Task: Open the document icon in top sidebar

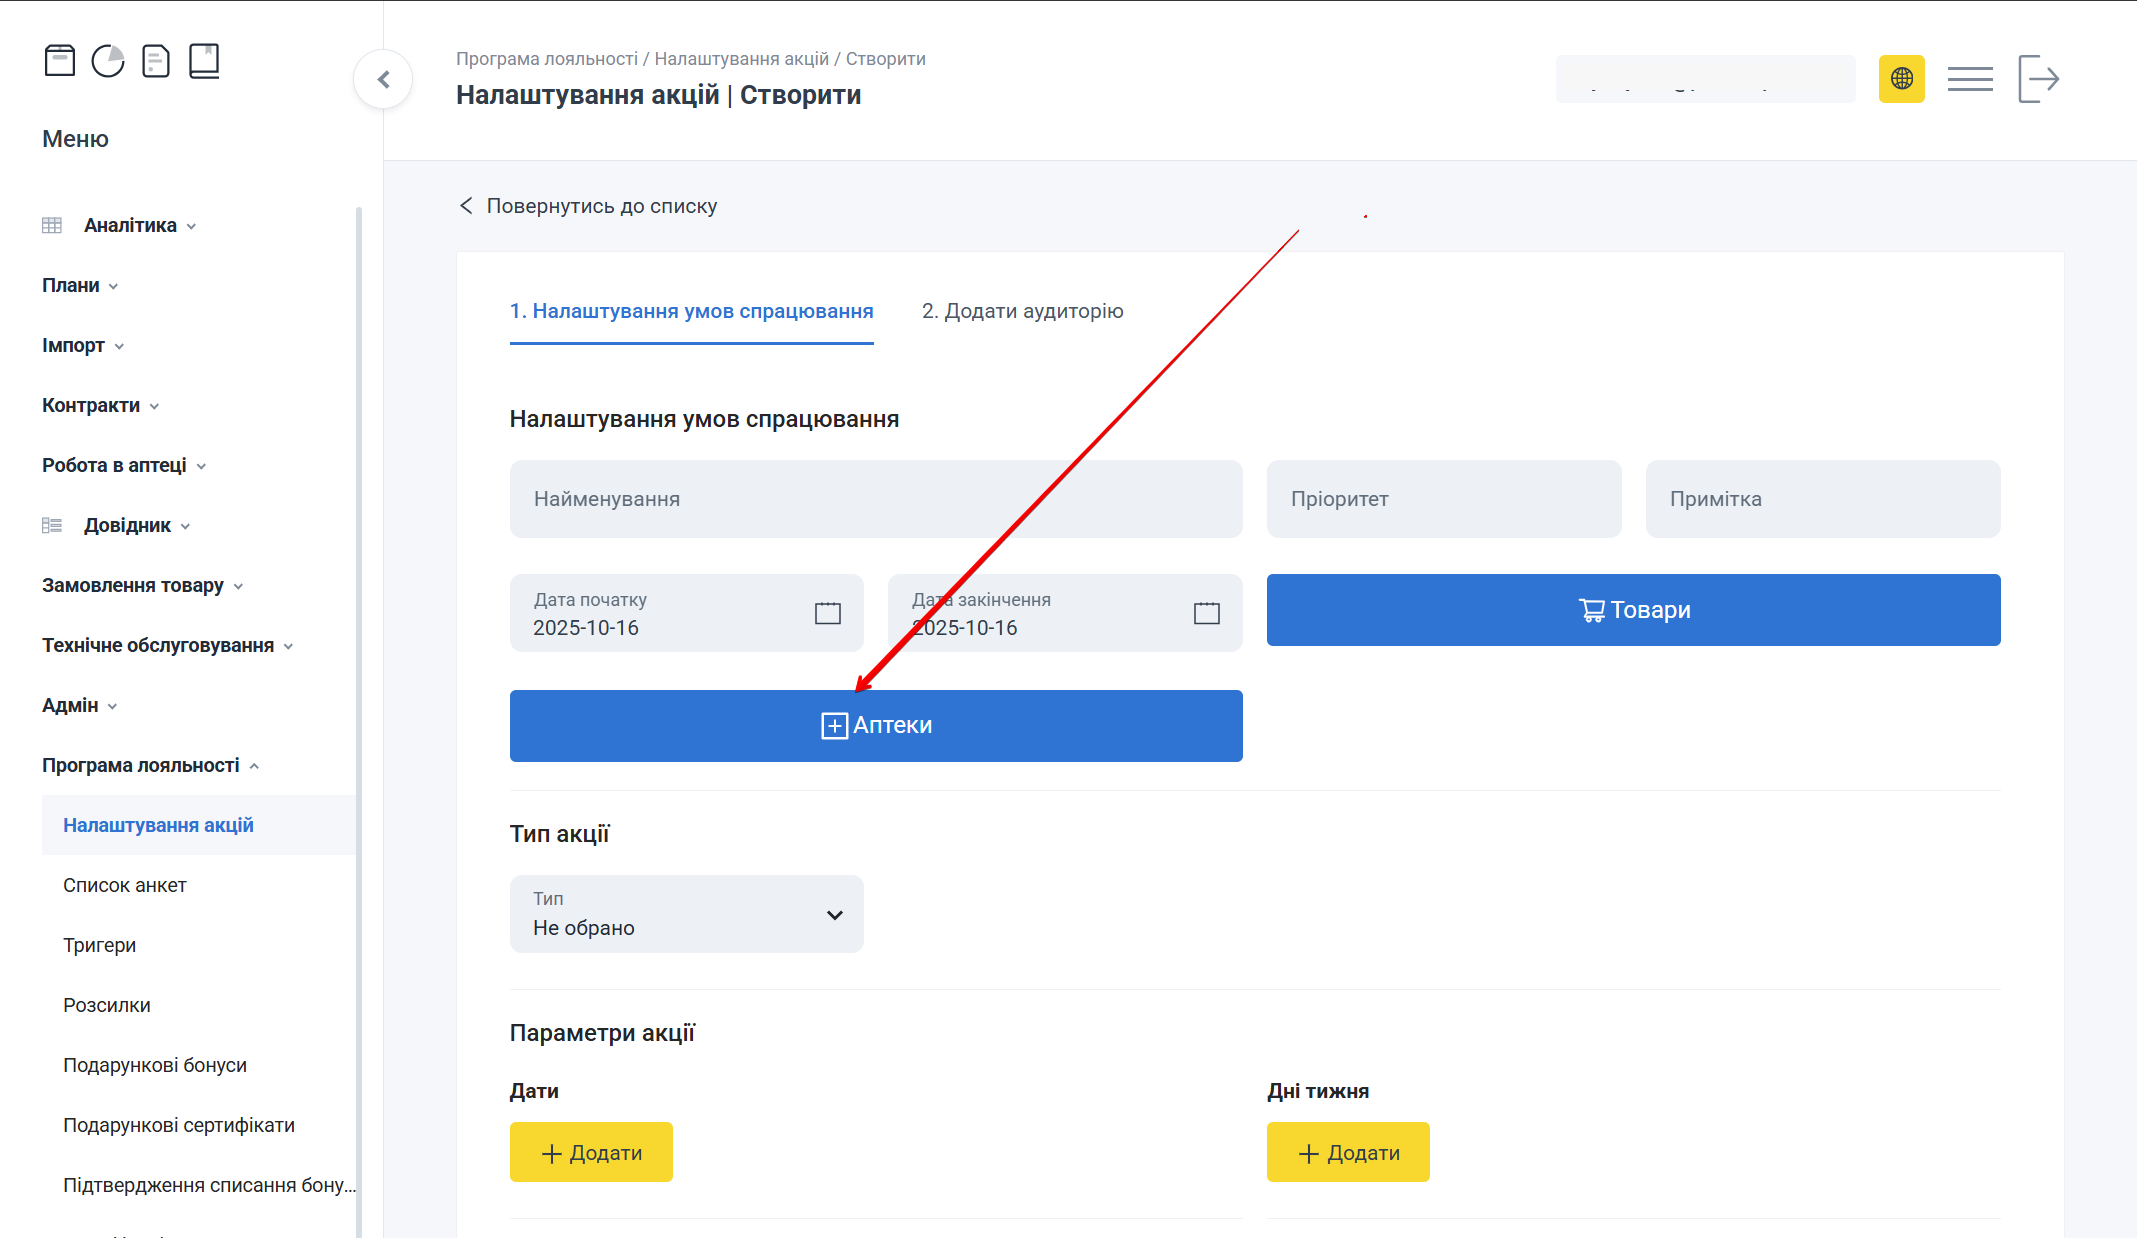Action: (x=156, y=60)
